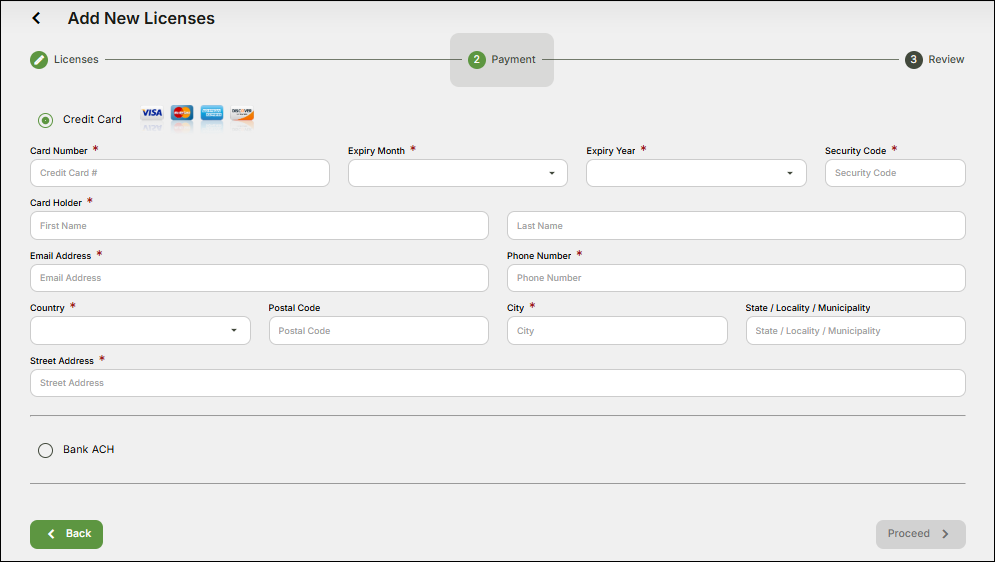Click the Review step number 3 circle

[914, 60]
